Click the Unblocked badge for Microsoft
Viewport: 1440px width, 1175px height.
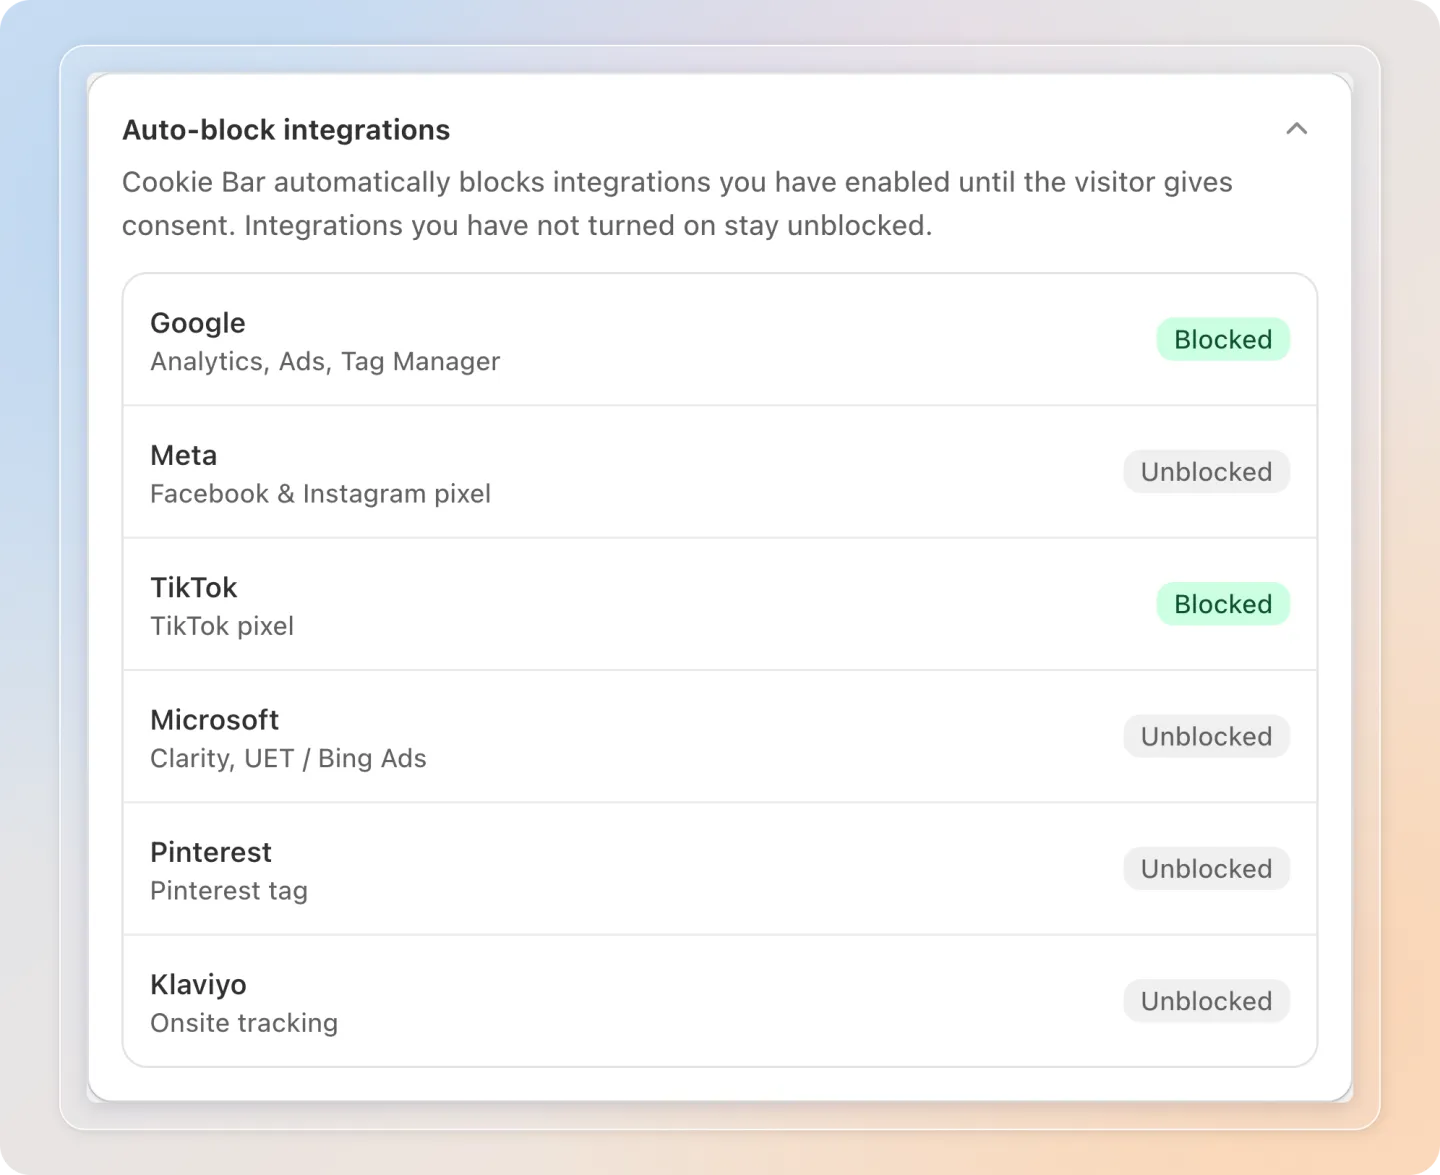click(x=1206, y=737)
